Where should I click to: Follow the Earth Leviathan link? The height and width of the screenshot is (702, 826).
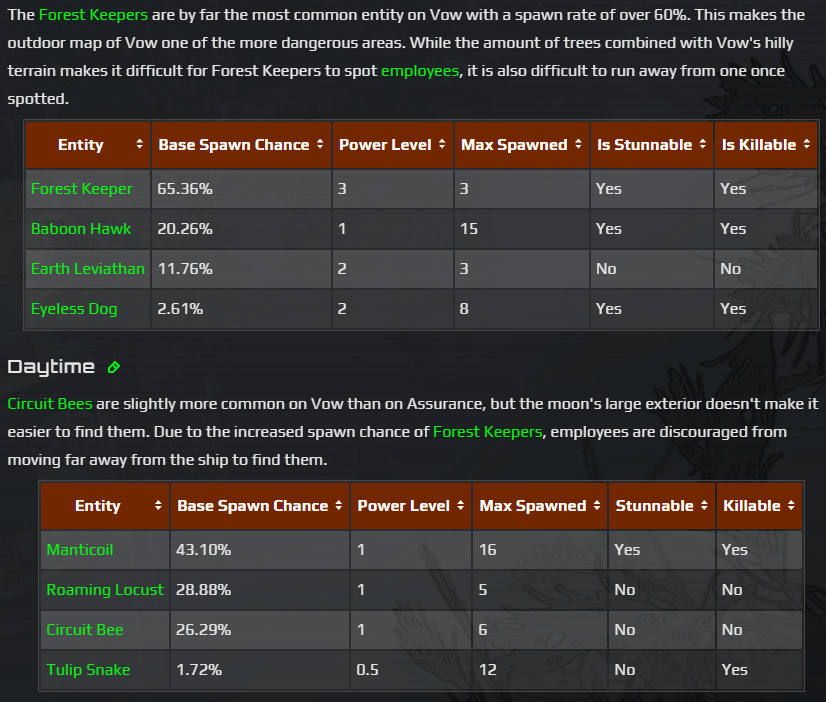coord(87,268)
